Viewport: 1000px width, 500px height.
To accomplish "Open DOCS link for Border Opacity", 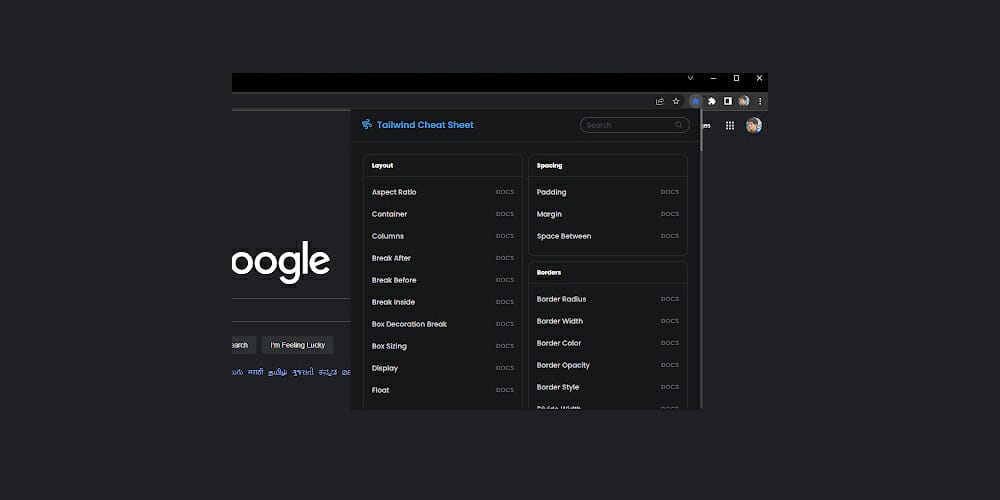I will 670,365.
